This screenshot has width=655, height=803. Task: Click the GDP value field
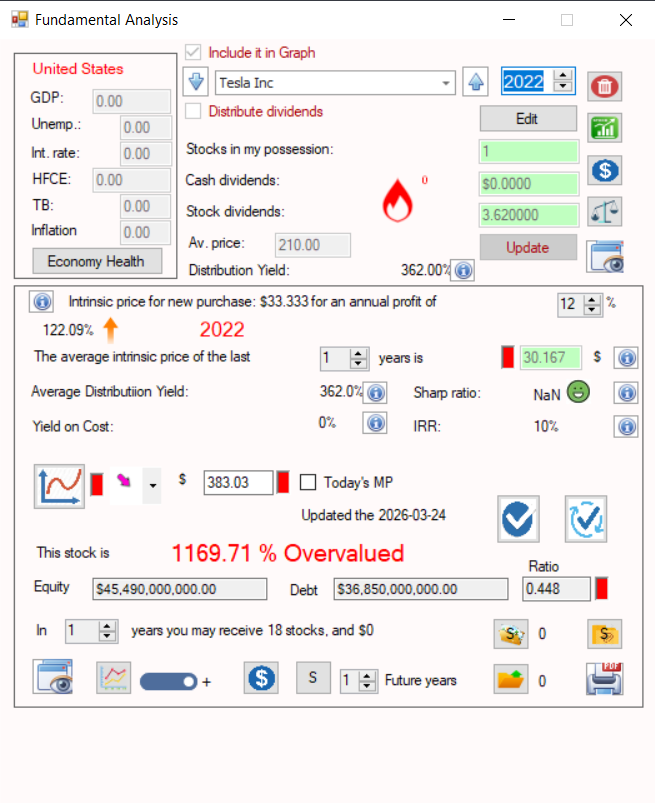tap(132, 101)
